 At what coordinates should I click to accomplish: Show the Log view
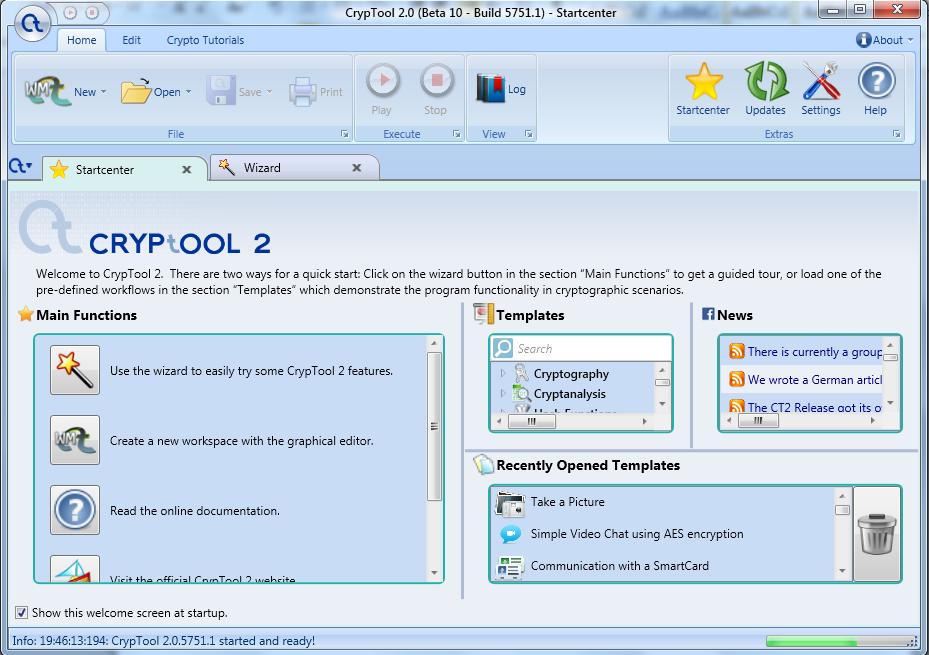pos(501,89)
